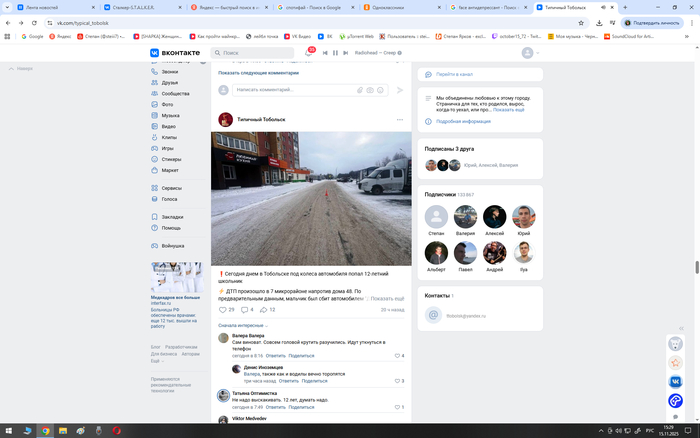Skip to next track in VK player
The width and height of the screenshot is (700, 438).
pos(347,52)
